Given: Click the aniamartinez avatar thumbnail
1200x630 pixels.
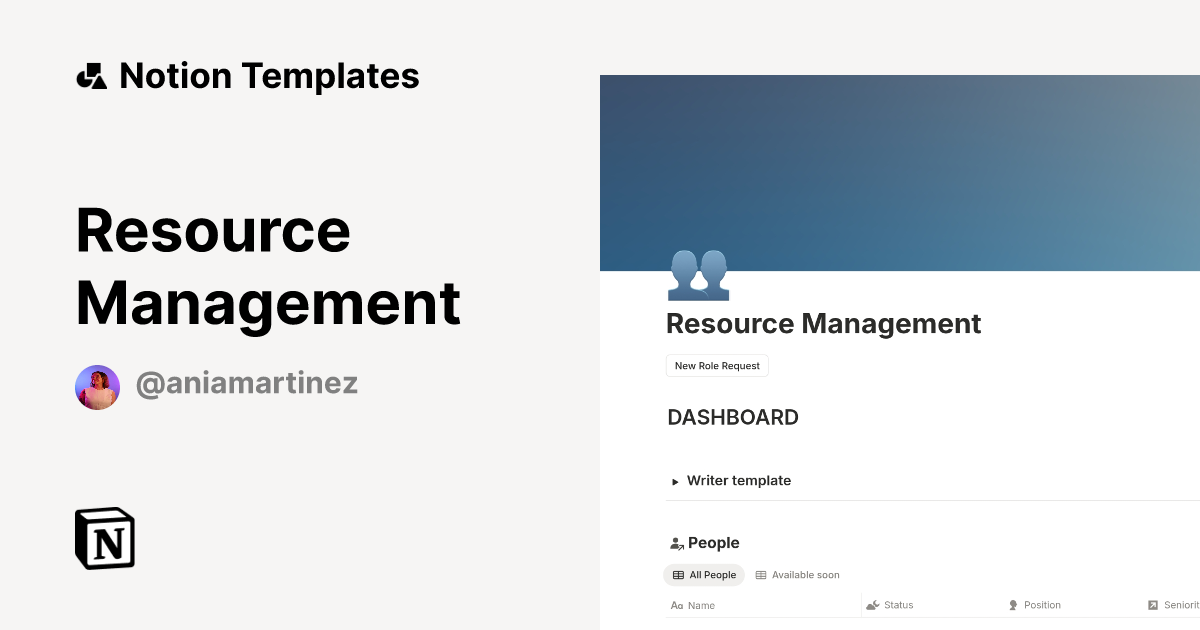Looking at the screenshot, I should [97, 386].
